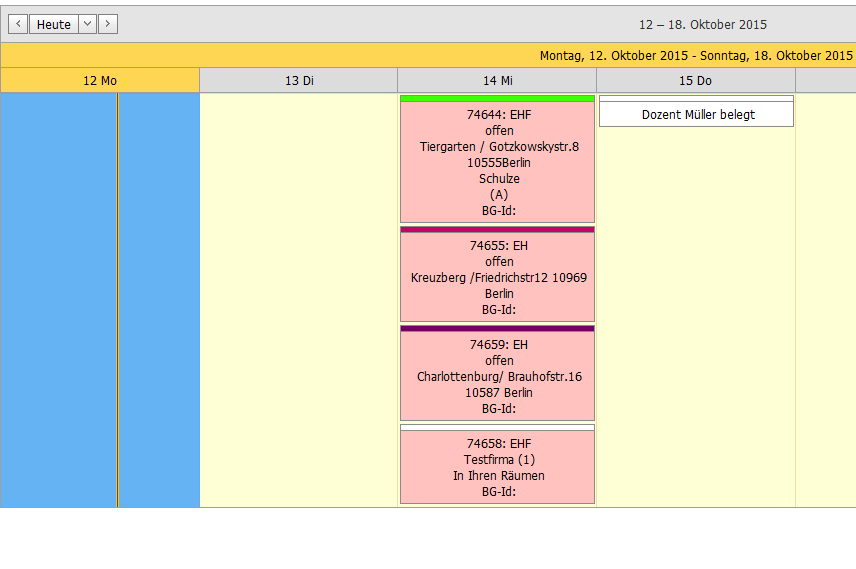Screen dimensions: 856x569
Task: Click the orange time marker in Monday column
Action: 117,300
